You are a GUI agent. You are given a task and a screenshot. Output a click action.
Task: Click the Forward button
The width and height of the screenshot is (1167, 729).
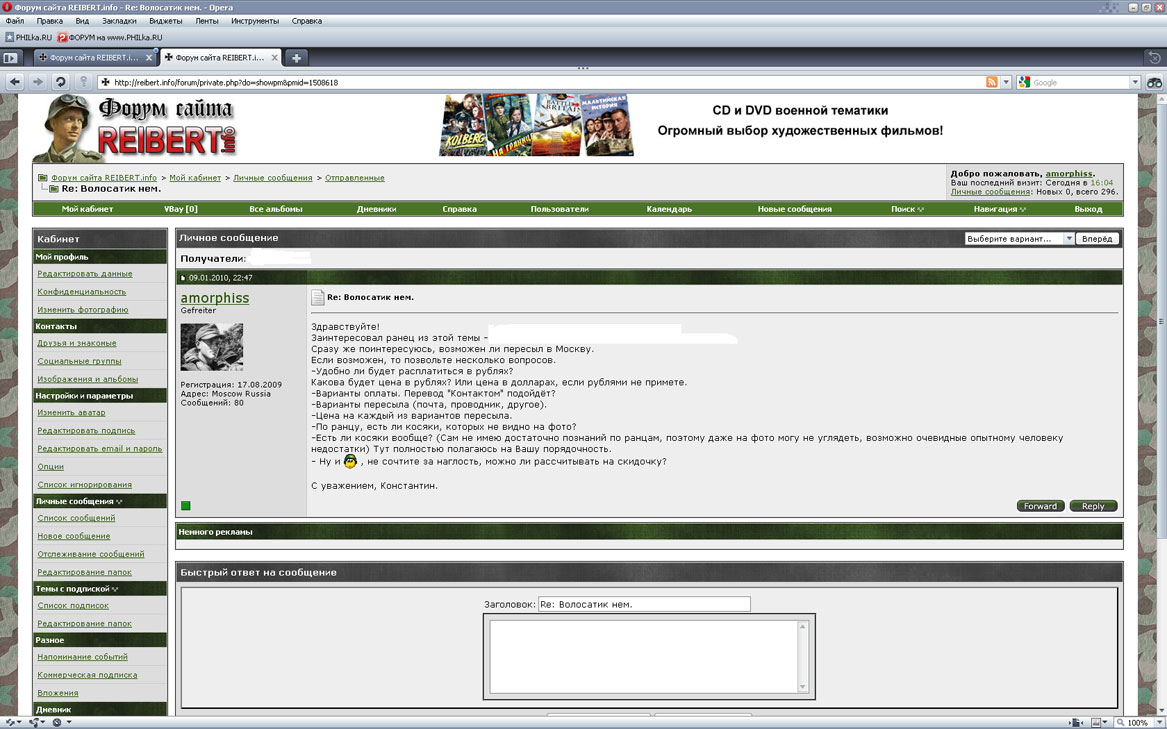tap(1040, 506)
